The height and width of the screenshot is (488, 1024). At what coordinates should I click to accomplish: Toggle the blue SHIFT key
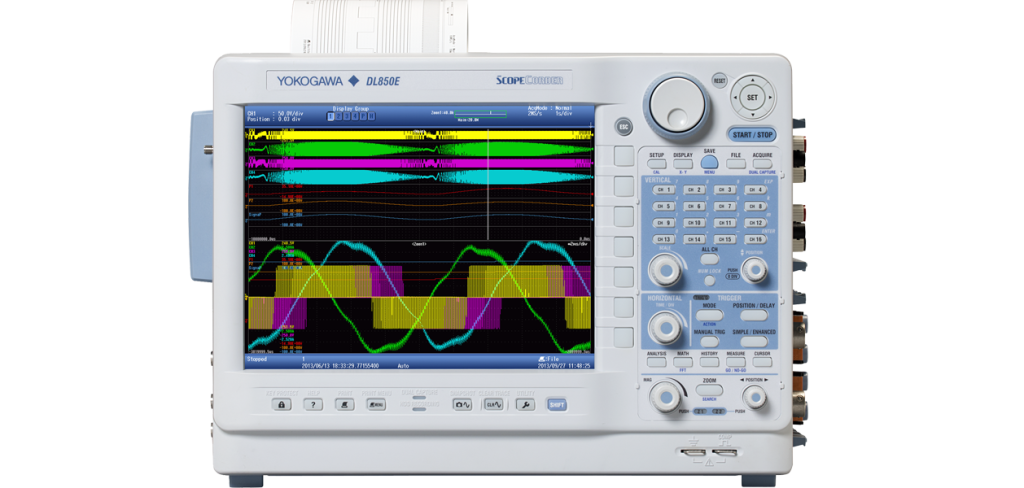coord(556,404)
